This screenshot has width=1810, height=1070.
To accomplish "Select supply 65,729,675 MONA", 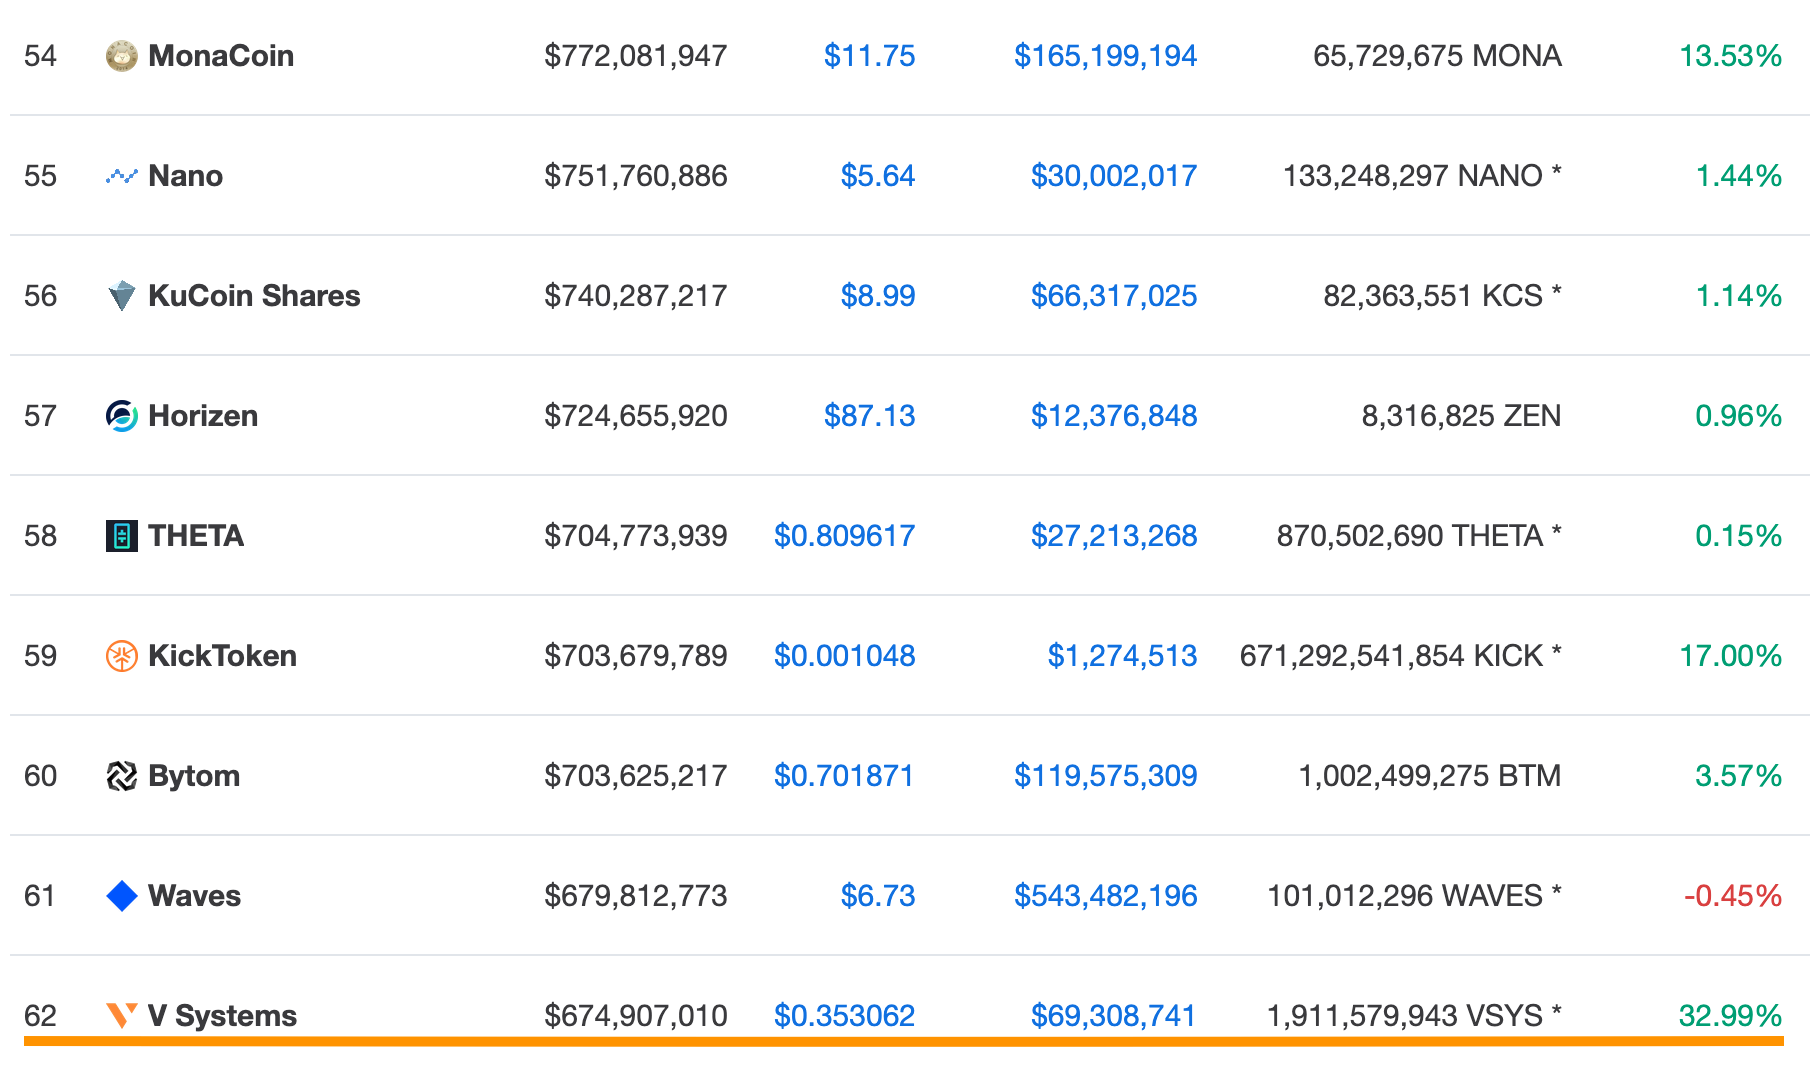I will (x=1437, y=56).
